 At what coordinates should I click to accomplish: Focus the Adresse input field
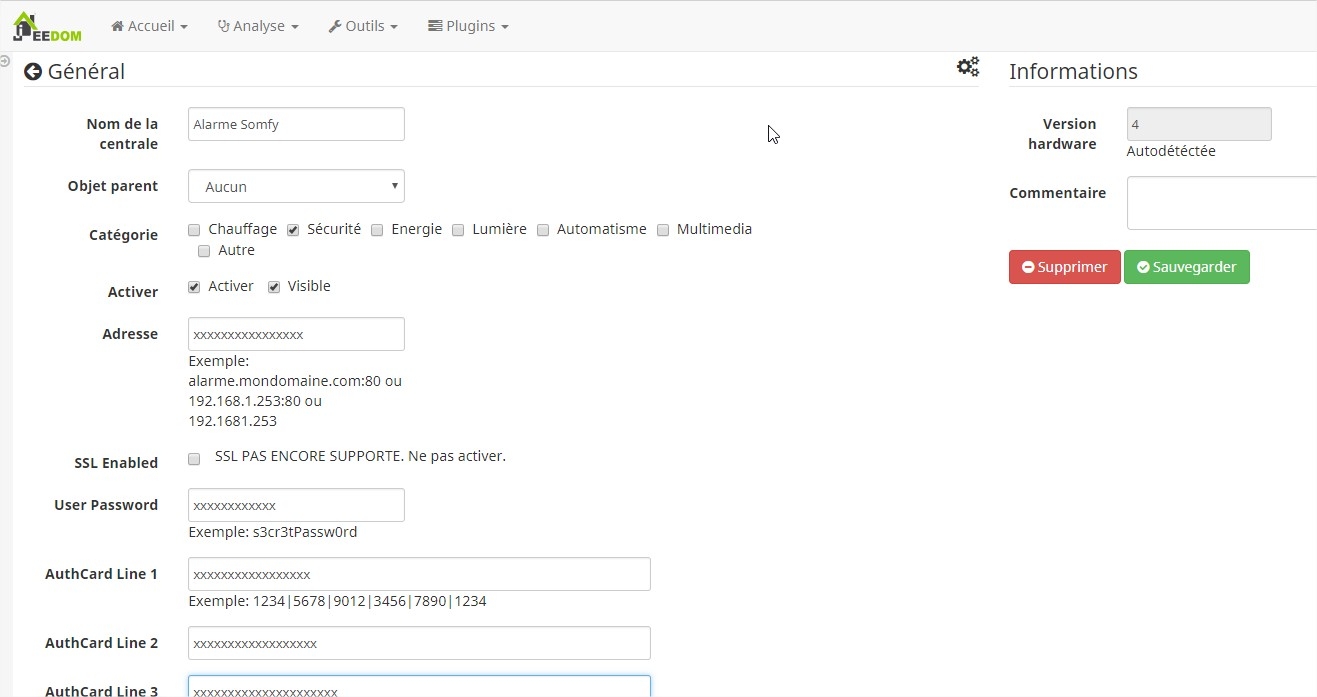[x=296, y=334]
